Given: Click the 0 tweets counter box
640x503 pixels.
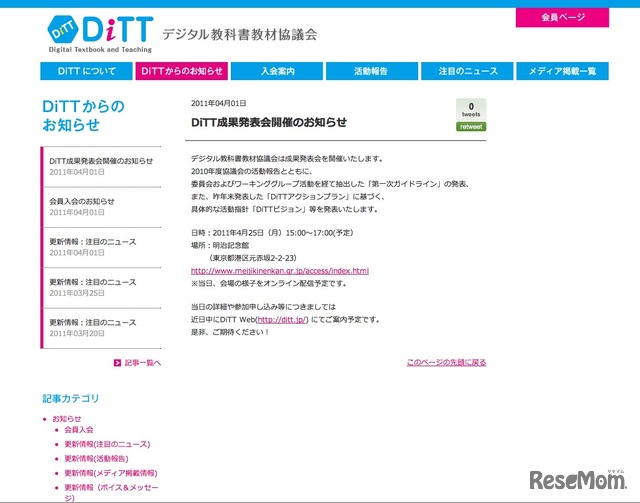Looking at the screenshot, I should click(x=471, y=109).
